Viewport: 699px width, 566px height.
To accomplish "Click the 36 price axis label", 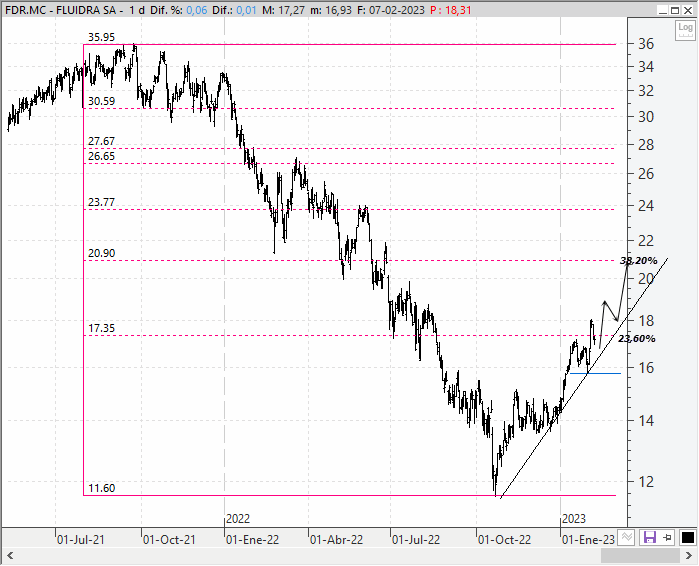I will pyautogui.click(x=646, y=44).
